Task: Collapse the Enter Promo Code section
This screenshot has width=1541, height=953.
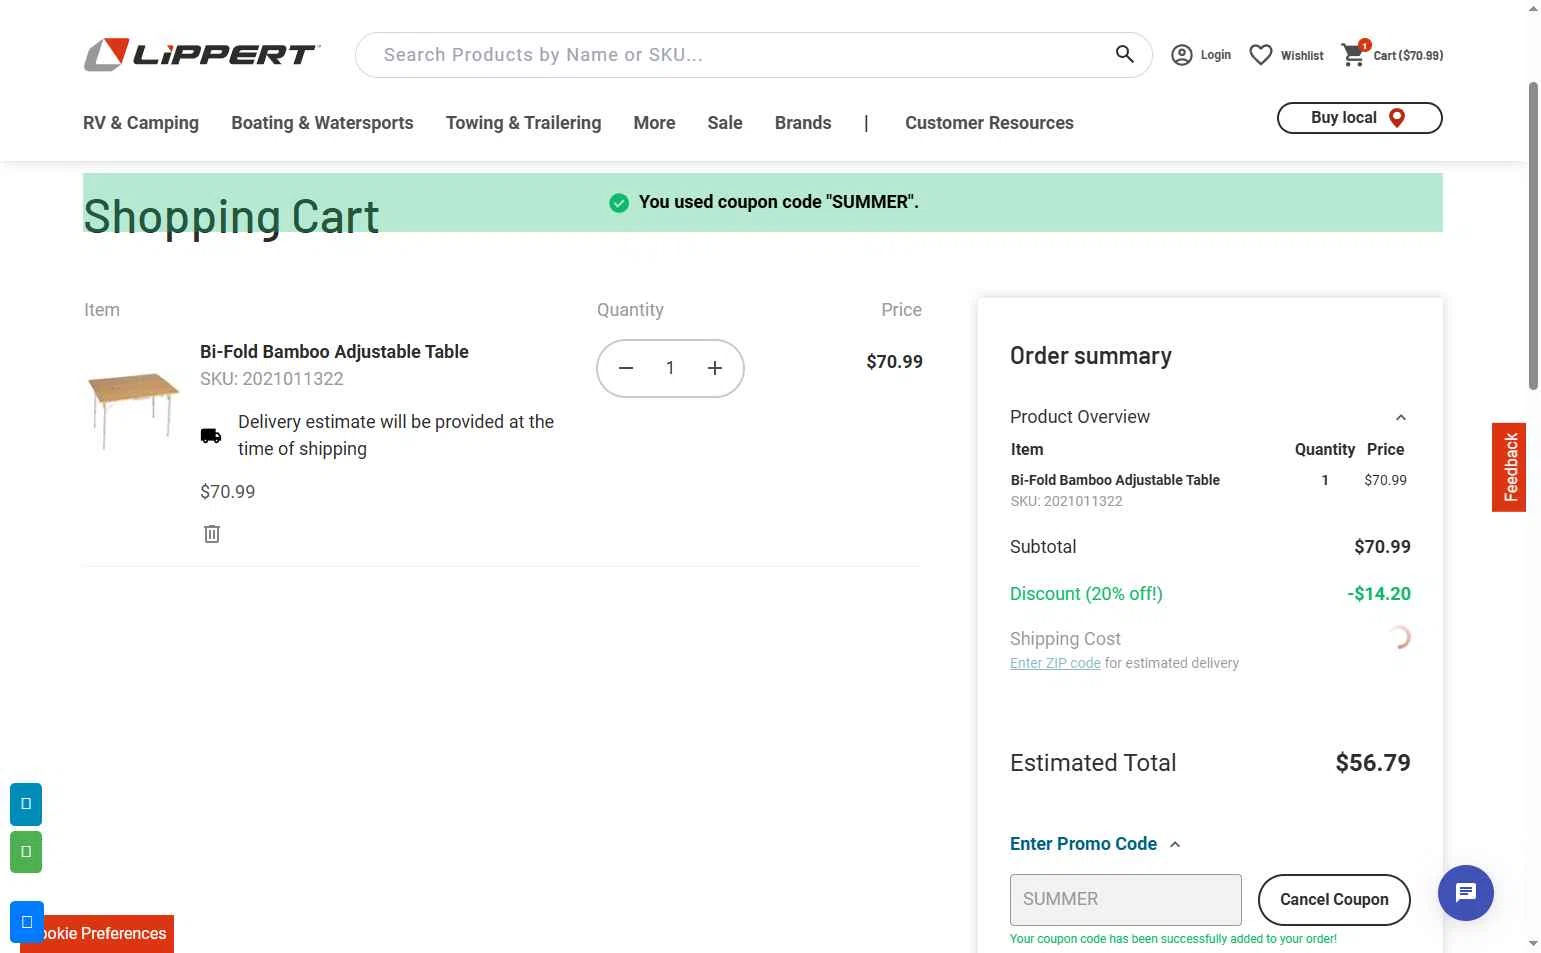Action: click(1175, 845)
